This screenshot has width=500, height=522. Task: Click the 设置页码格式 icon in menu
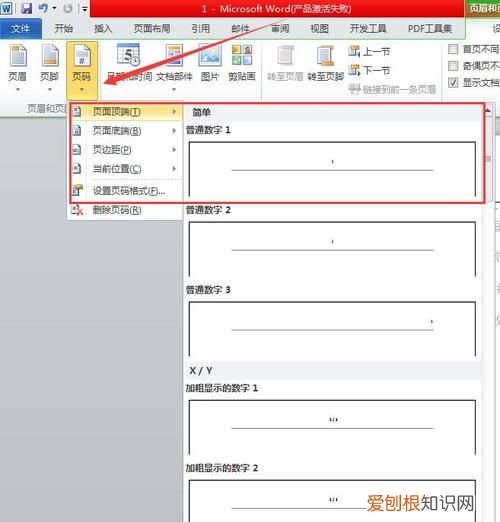pos(77,190)
